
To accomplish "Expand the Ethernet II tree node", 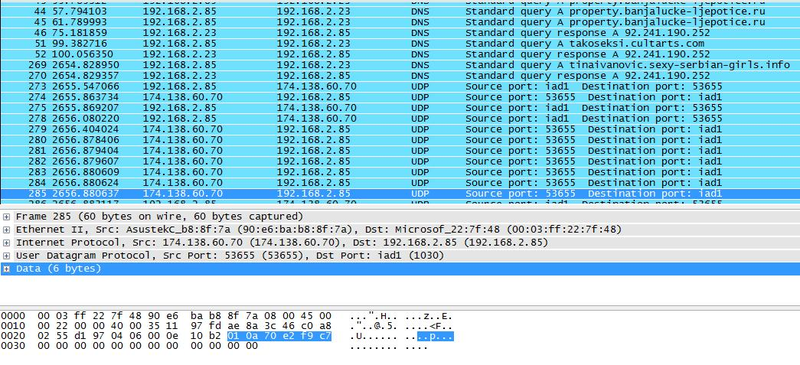I will point(6,230).
